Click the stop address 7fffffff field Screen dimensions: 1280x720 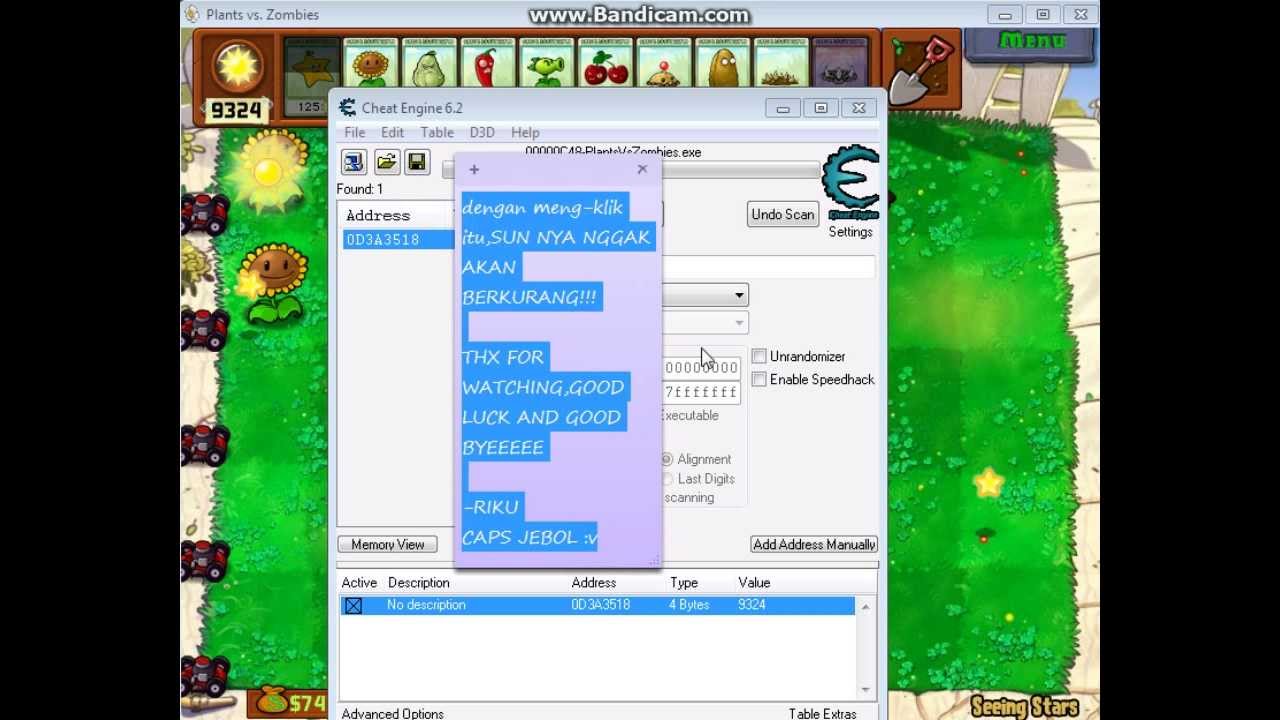point(702,393)
